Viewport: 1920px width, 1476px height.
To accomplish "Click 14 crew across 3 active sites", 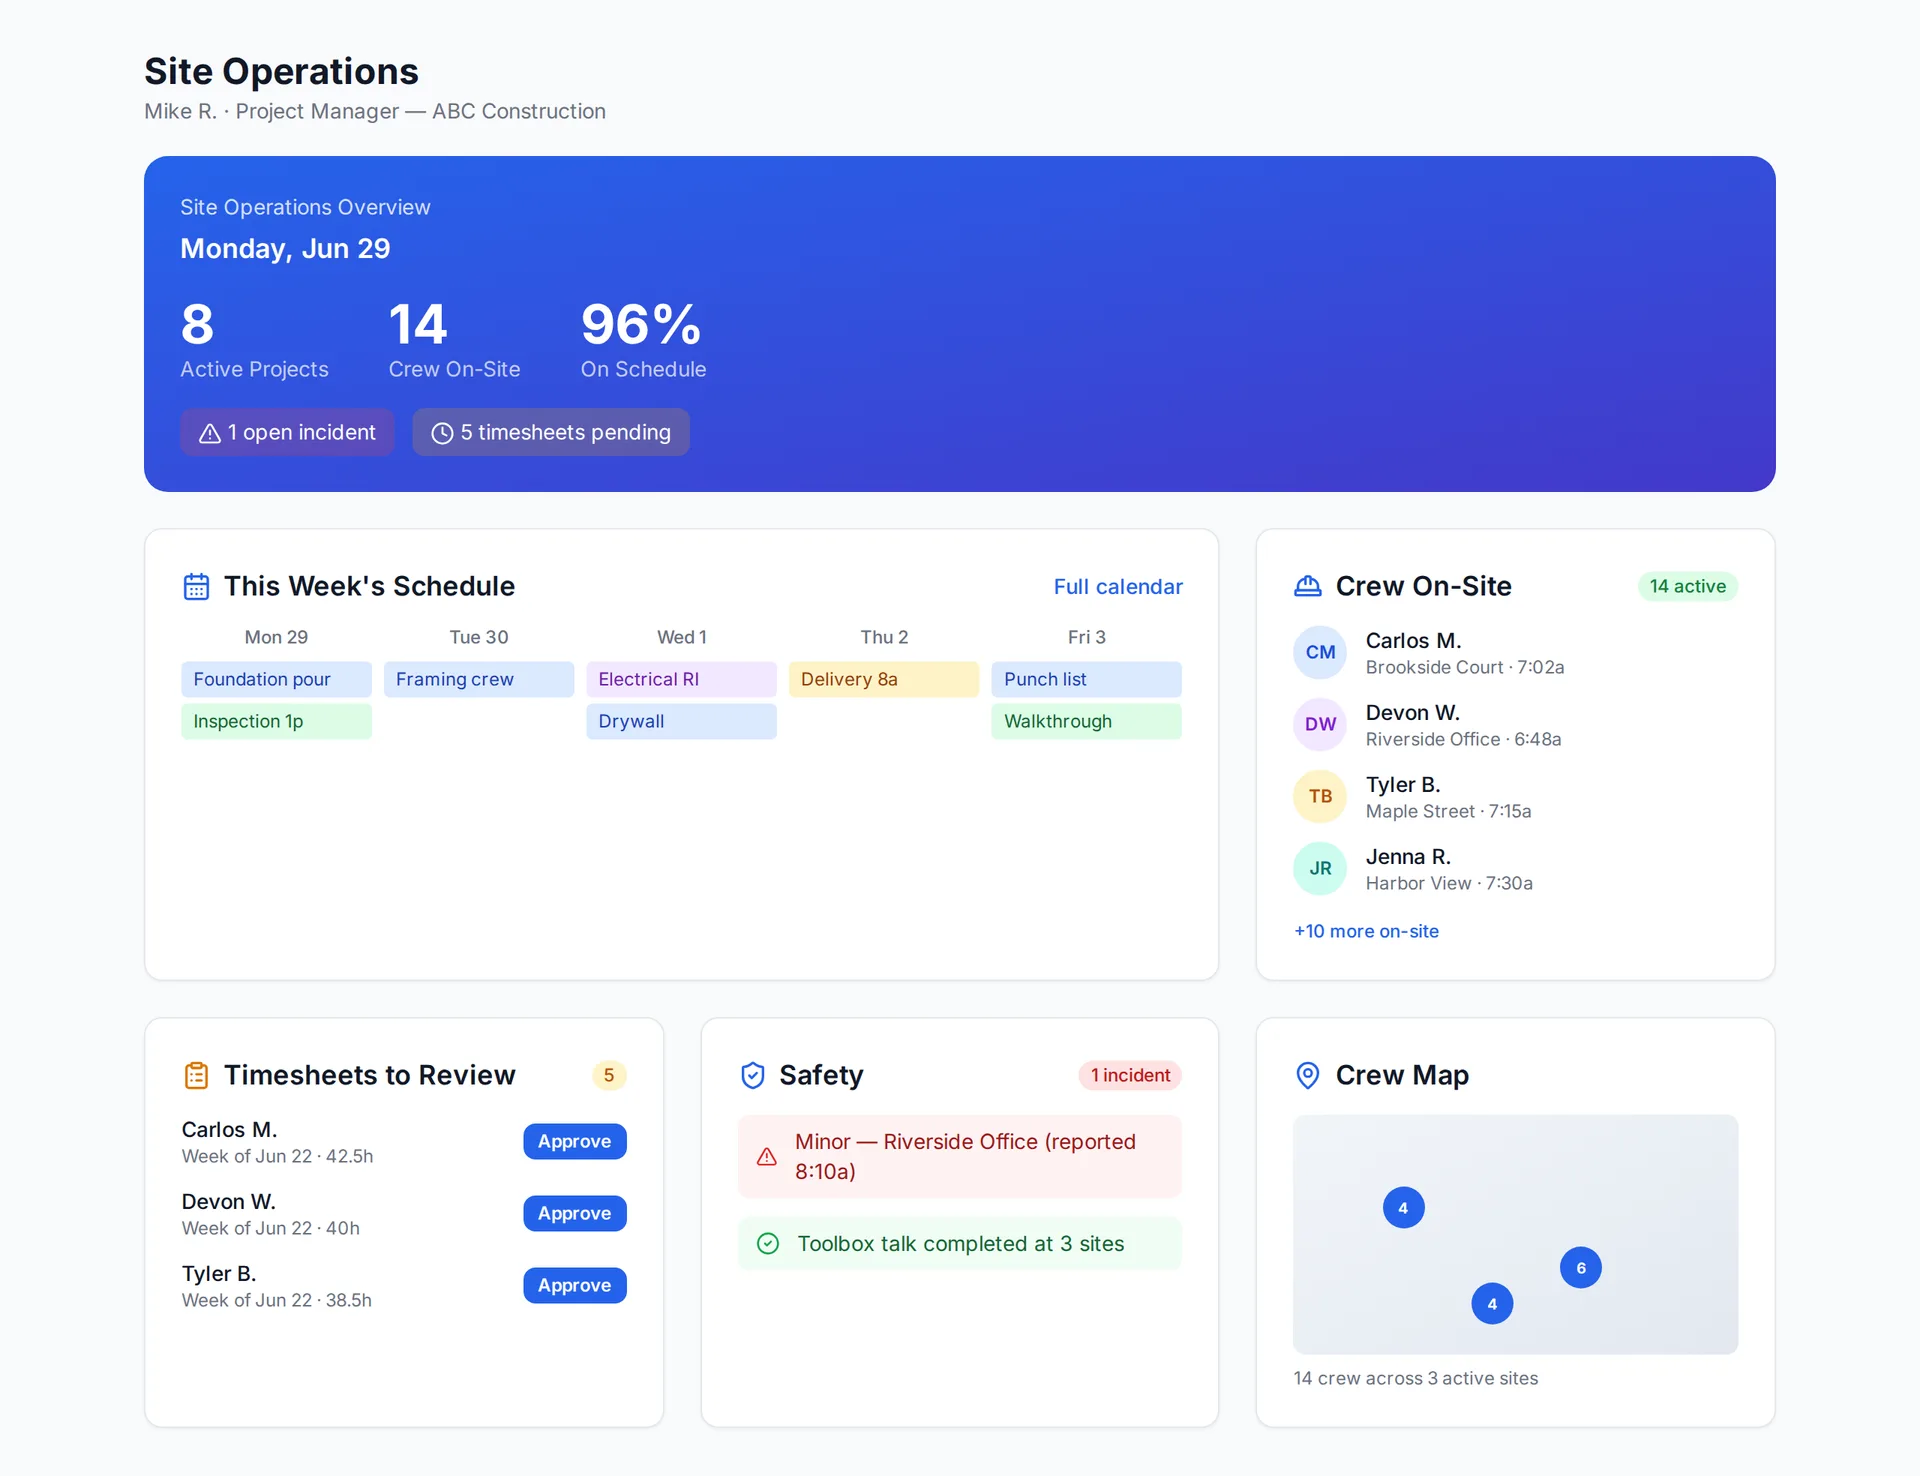I will click(1415, 1379).
